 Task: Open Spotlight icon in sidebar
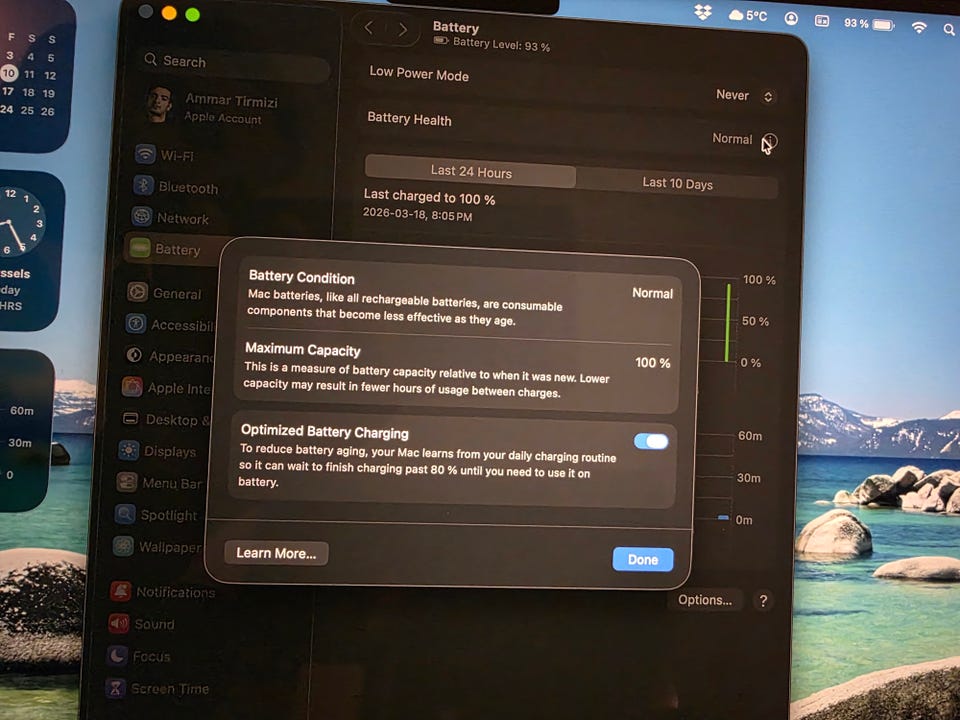(125, 514)
